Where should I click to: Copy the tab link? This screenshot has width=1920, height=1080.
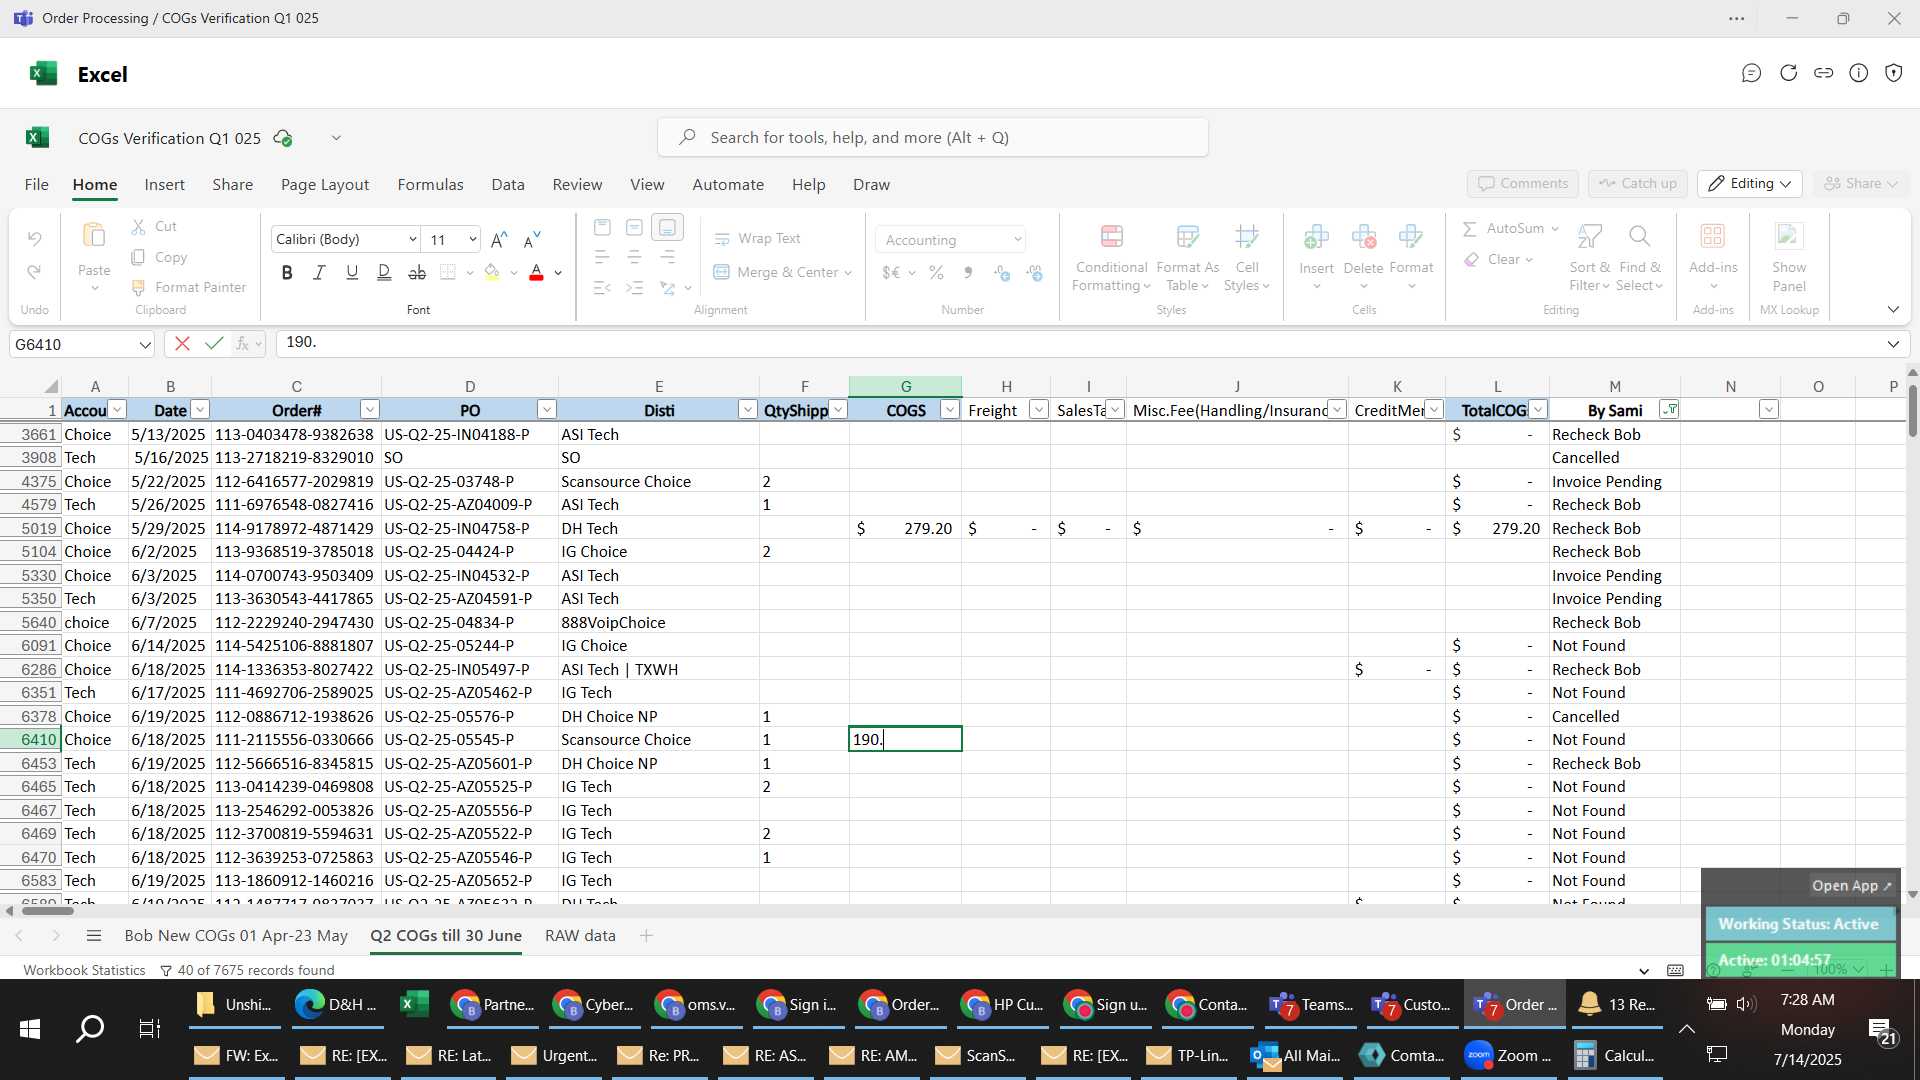click(1823, 73)
